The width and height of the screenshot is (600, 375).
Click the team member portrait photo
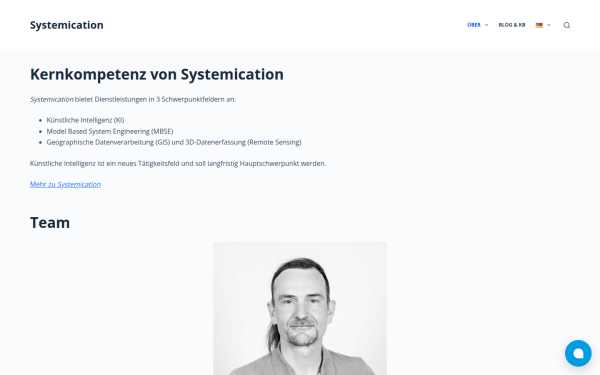click(x=300, y=308)
